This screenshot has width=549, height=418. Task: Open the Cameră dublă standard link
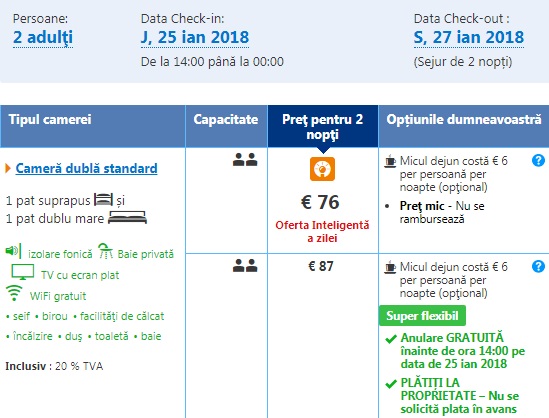(x=86, y=168)
